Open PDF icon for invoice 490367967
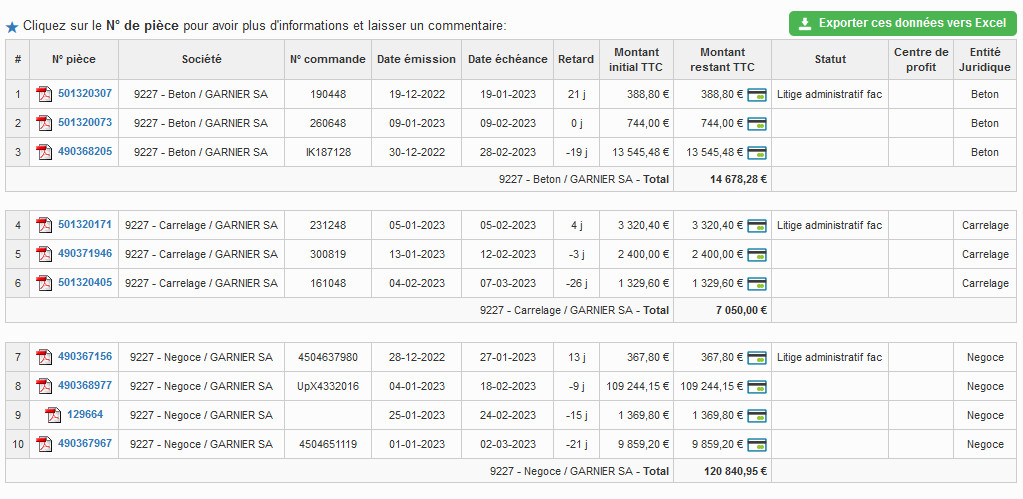This screenshot has width=1023, height=499. (44, 444)
